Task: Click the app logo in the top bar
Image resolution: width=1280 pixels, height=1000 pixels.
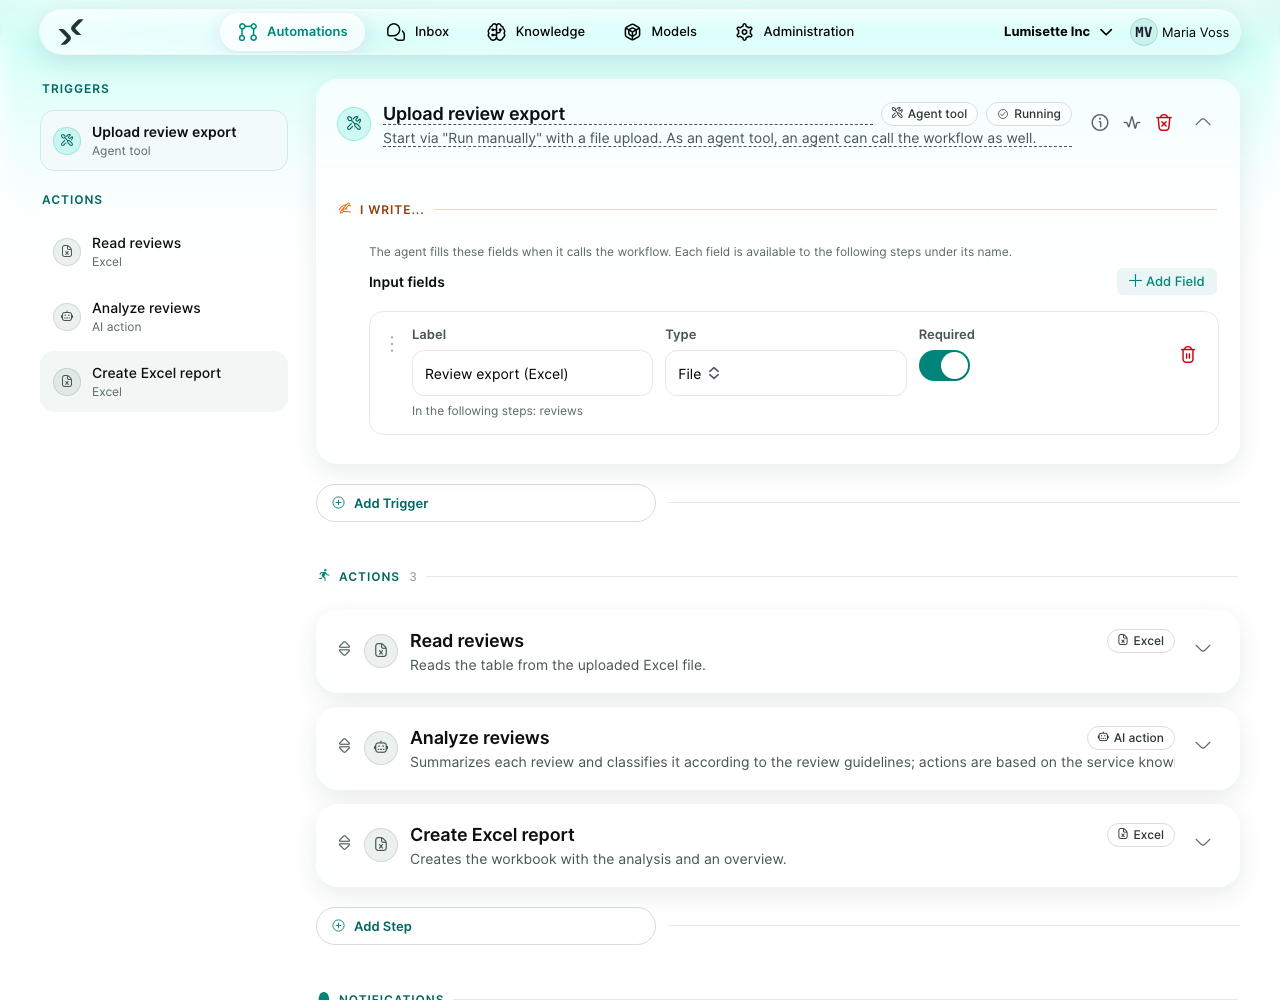Action: point(70,32)
